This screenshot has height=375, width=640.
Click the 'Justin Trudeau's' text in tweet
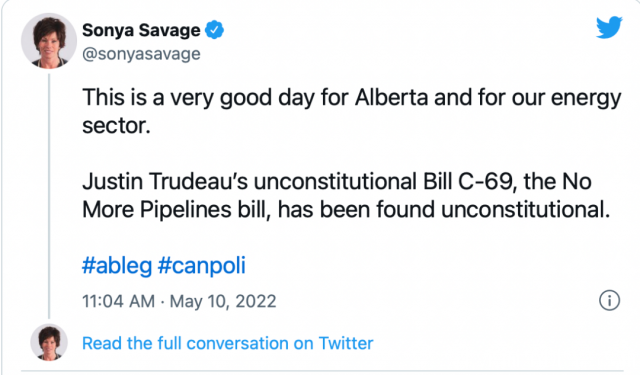point(165,181)
